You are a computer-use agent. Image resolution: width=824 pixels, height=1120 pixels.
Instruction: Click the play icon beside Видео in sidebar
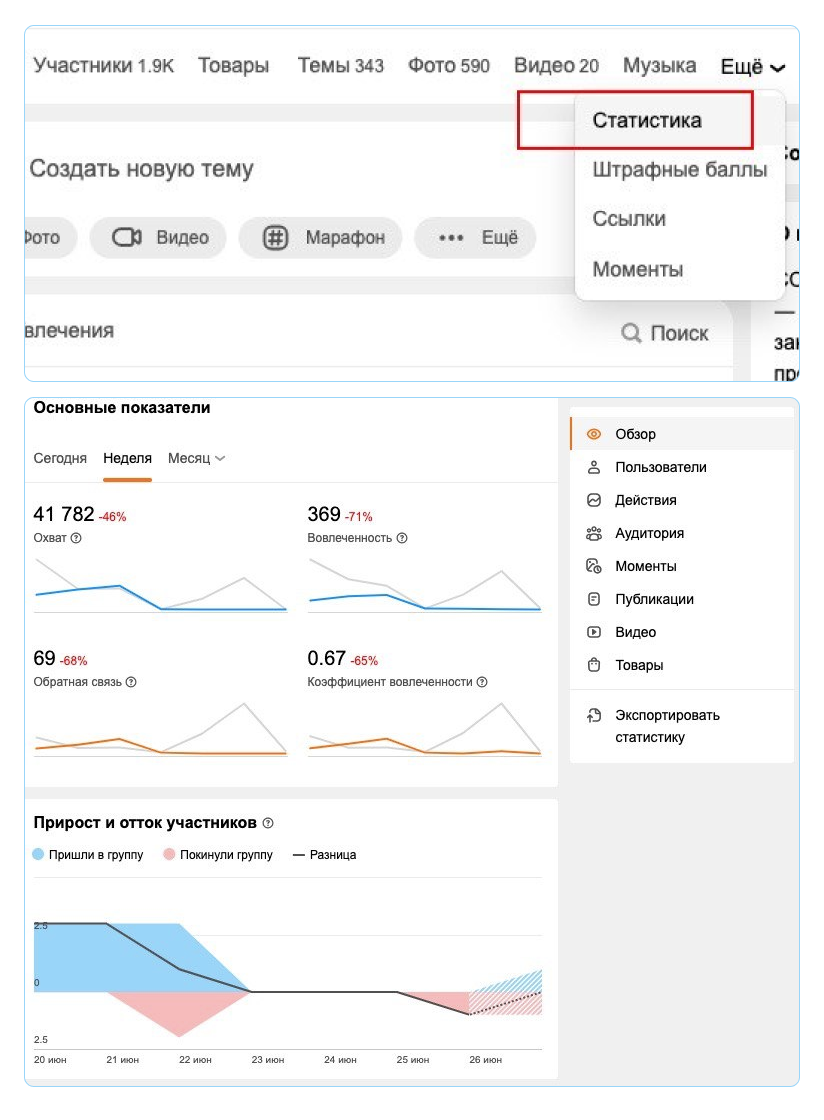[x=594, y=632]
